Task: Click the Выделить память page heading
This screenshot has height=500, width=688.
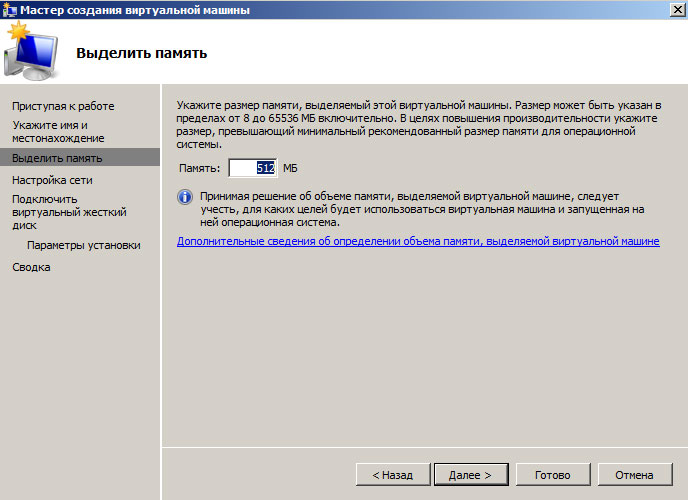Action: (141, 53)
